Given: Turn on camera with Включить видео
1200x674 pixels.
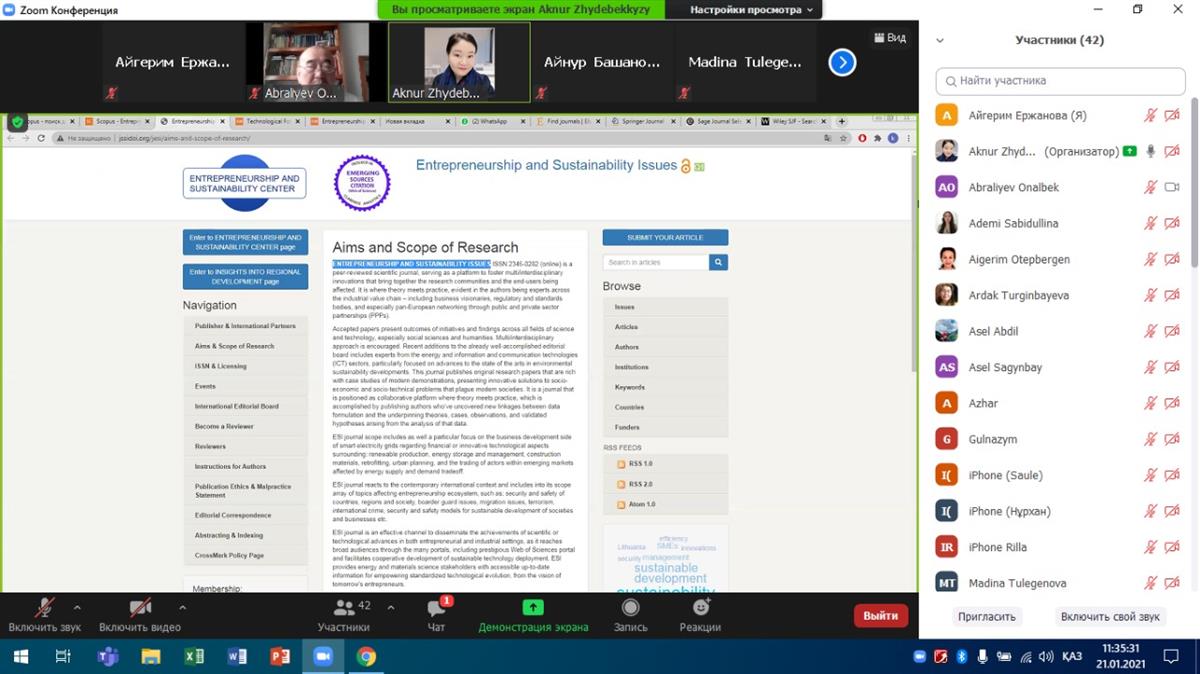Looking at the screenshot, I should [x=140, y=615].
